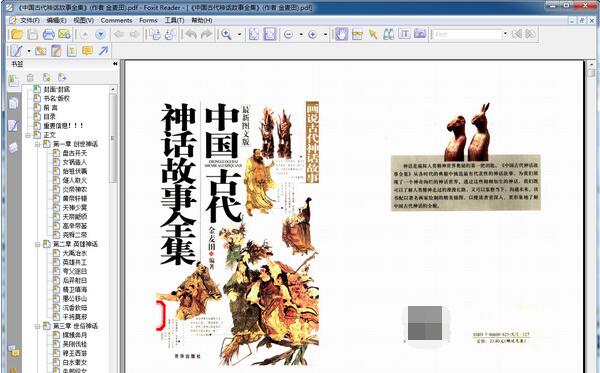The height and width of the screenshot is (373, 600).
Task: Select the 白水素女 bookmark
Action: click(x=75, y=362)
